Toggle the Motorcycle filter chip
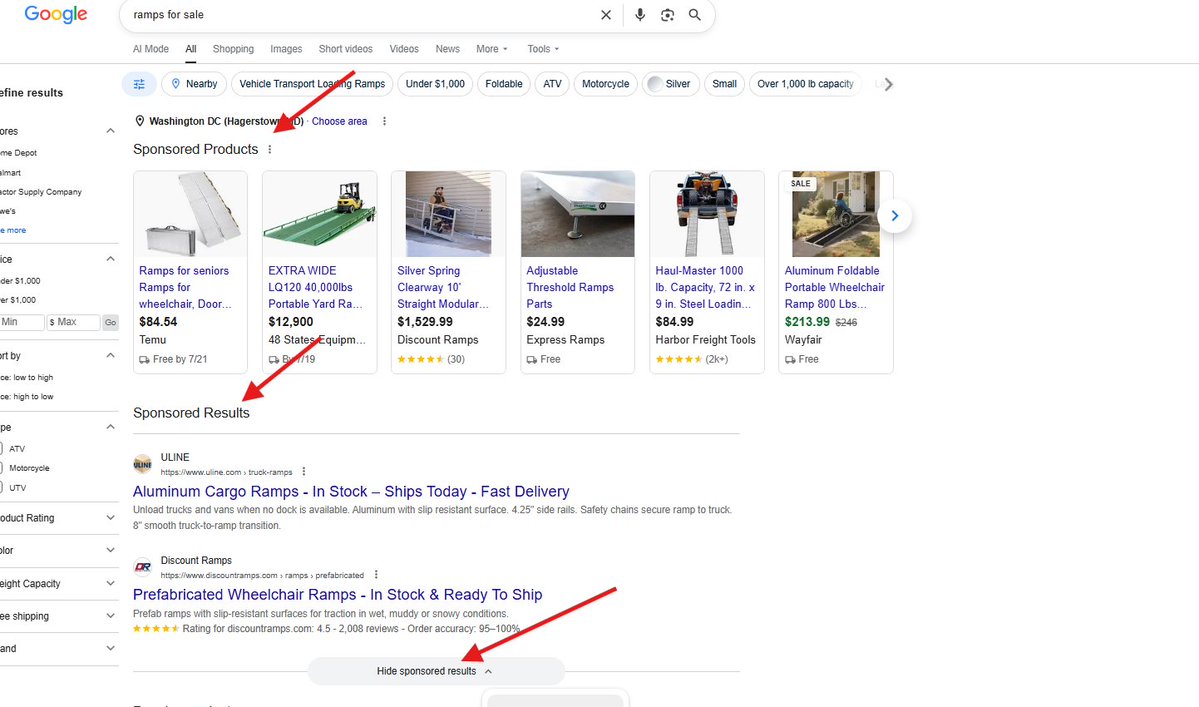Viewport: 1199px width, 707px height. click(x=606, y=84)
